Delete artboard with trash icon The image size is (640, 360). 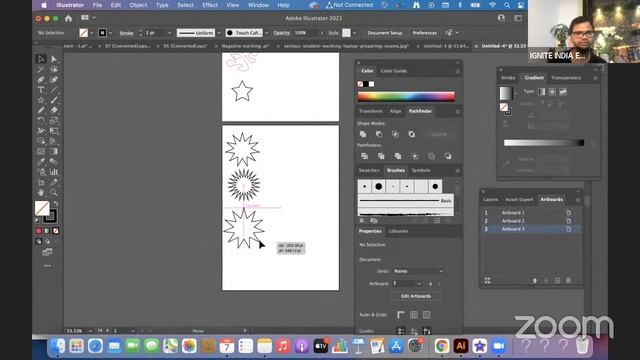(x=569, y=280)
